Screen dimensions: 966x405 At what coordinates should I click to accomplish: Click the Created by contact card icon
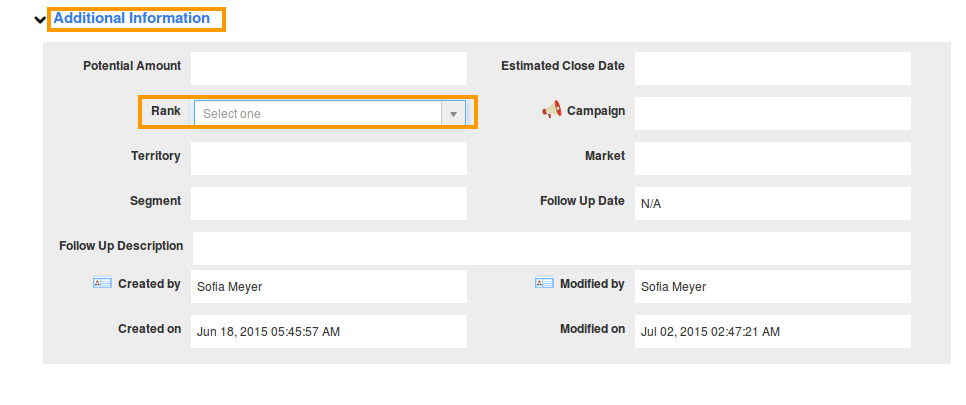(x=102, y=283)
